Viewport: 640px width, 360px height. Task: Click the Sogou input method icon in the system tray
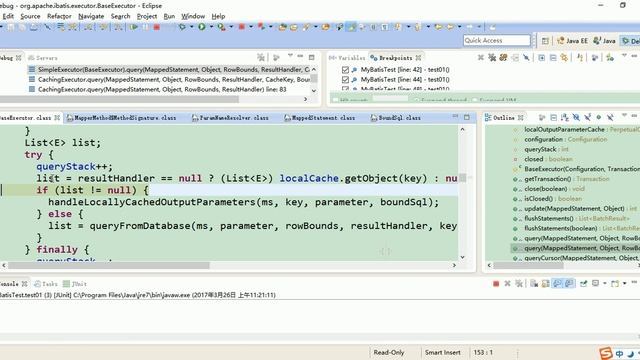606,353
